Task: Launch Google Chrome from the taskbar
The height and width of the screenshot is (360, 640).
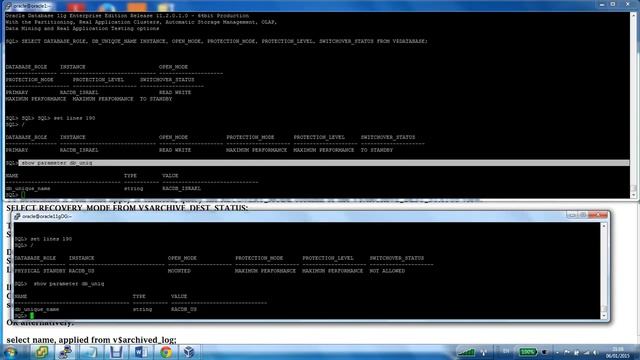Action: click(x=166, y=352)
